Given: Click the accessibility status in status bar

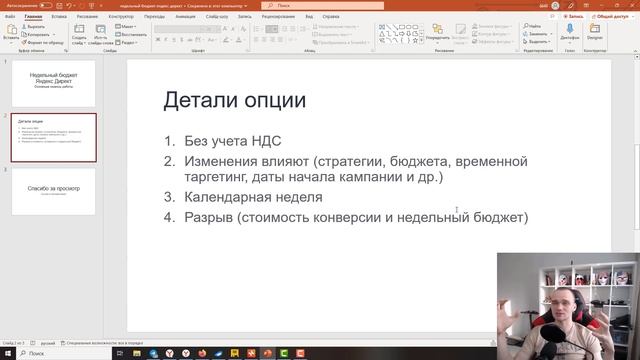Looking at the screenshot, I should pos(102,343).
